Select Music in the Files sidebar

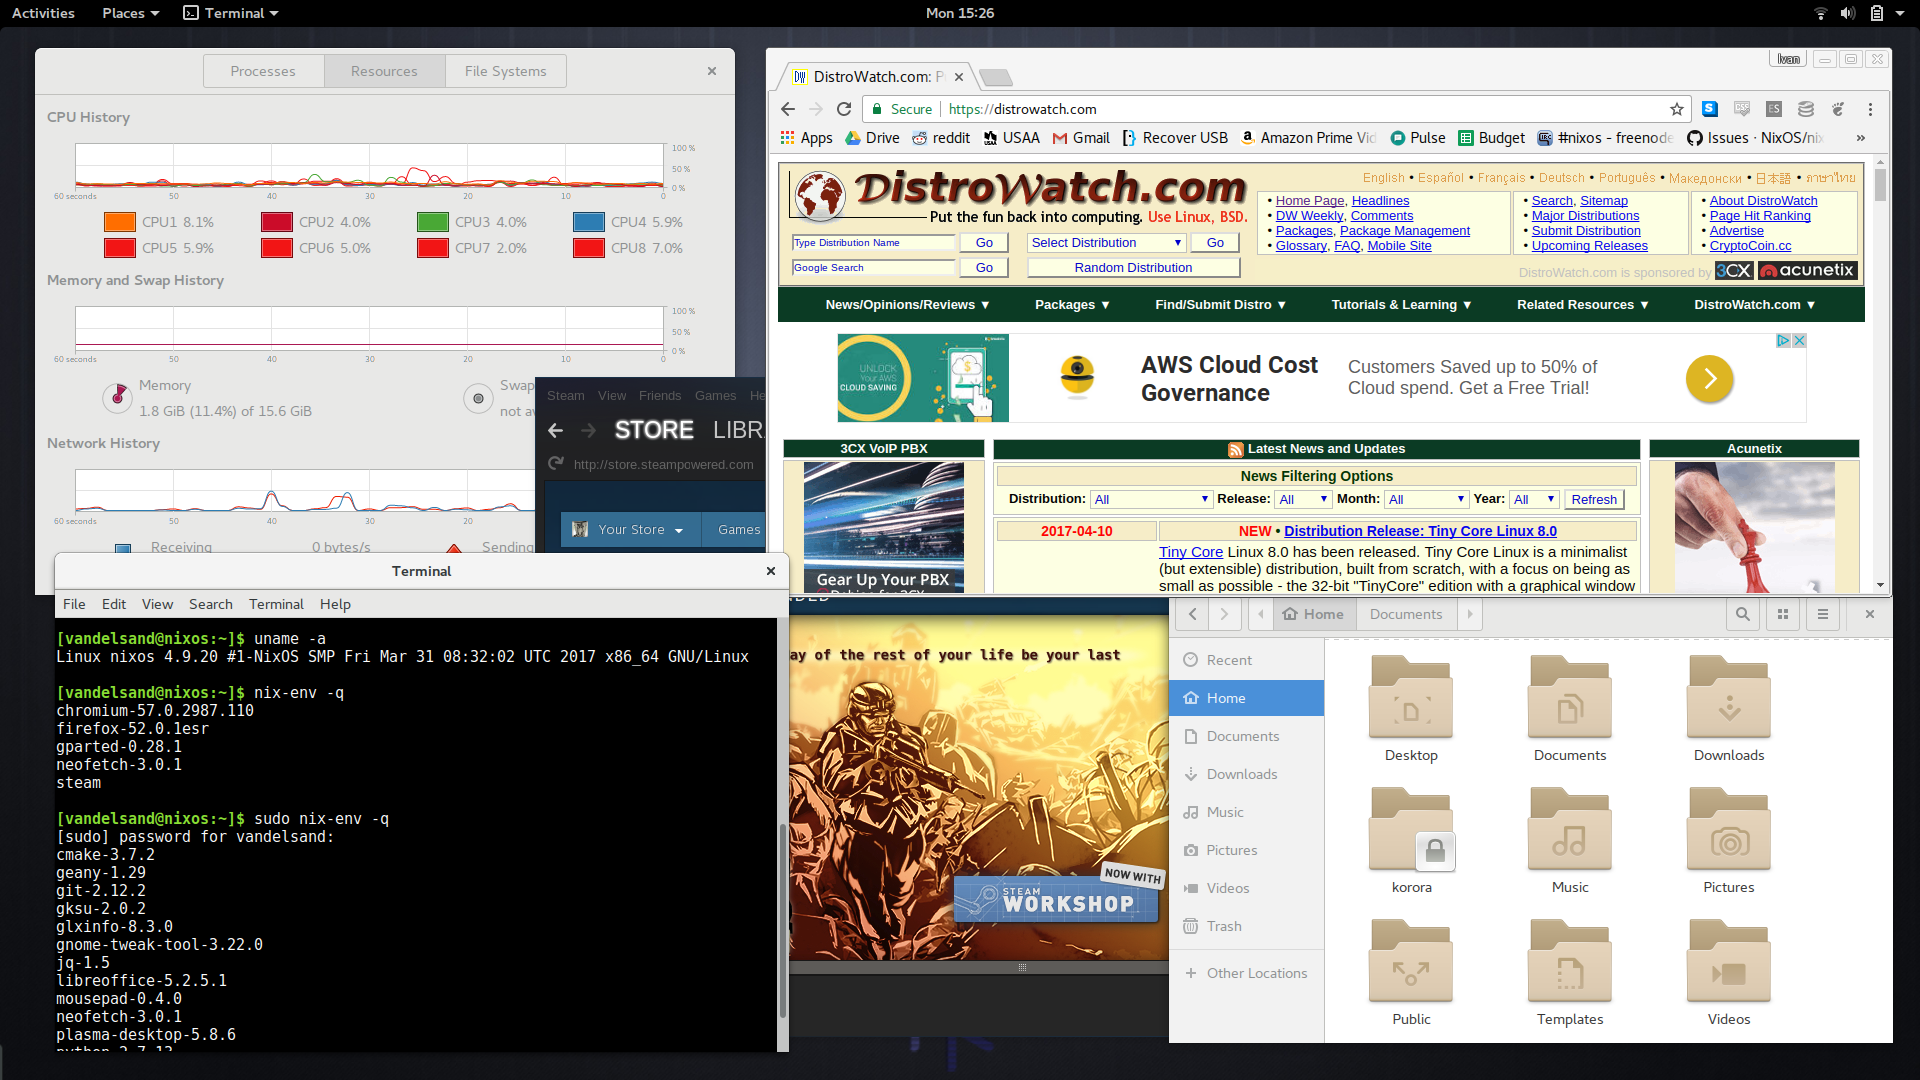1246,812
